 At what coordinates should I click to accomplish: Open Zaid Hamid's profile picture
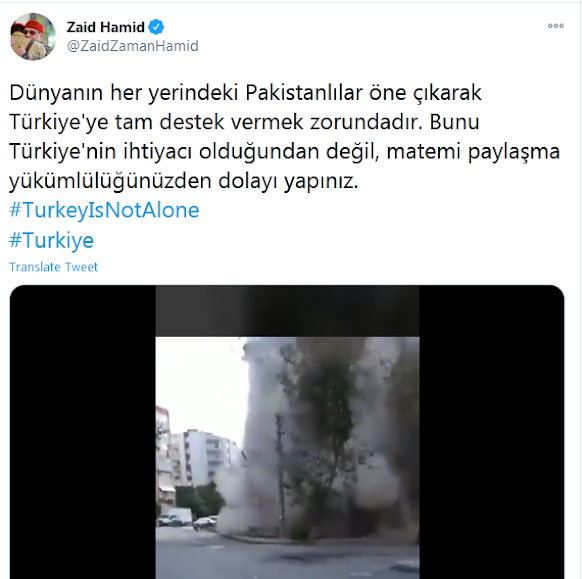(33, 36)
